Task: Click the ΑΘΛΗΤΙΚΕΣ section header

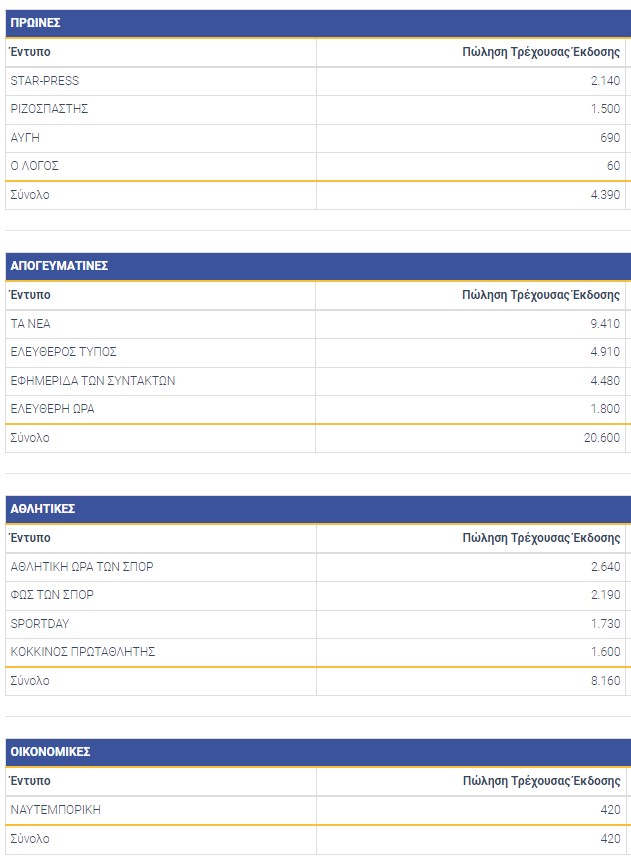Action: tap(43, 509)
